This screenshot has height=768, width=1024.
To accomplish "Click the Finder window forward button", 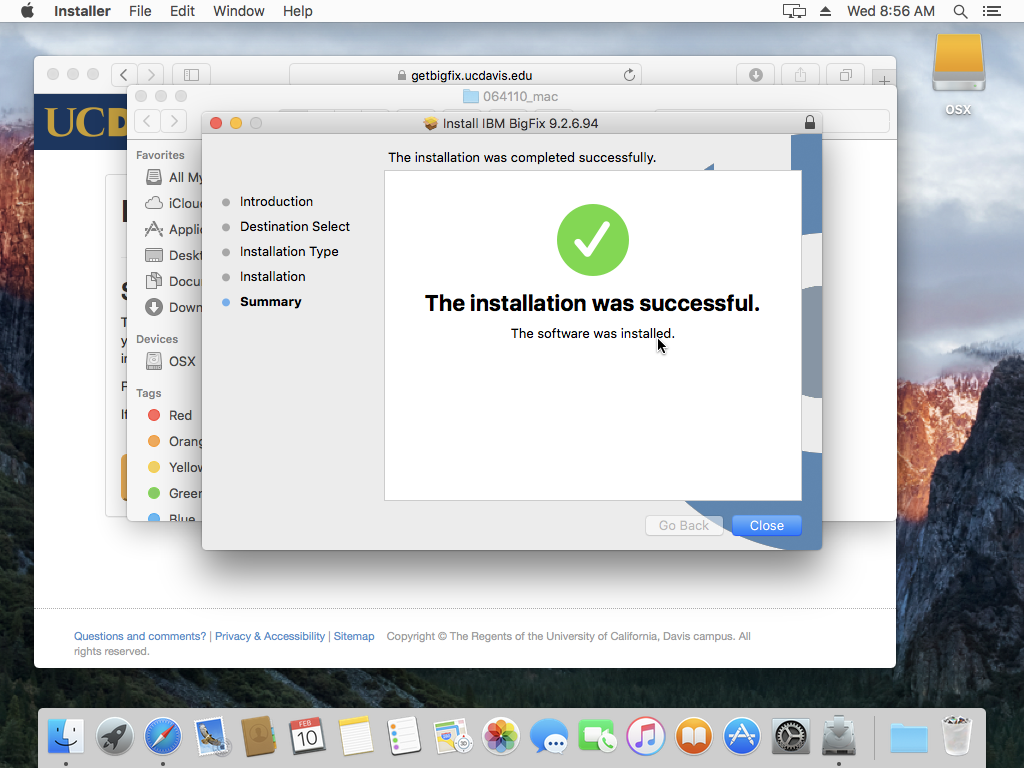I will [x=174, y=121].
